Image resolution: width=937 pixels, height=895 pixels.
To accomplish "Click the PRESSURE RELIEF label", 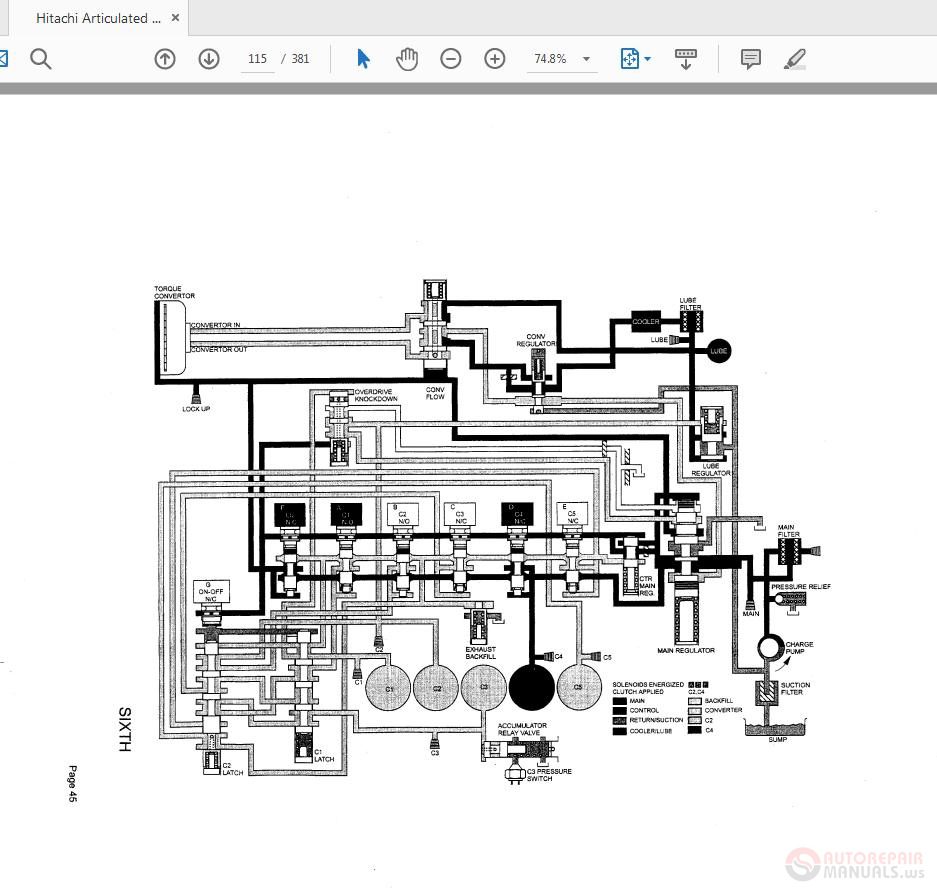I will [x=801, y=587].
